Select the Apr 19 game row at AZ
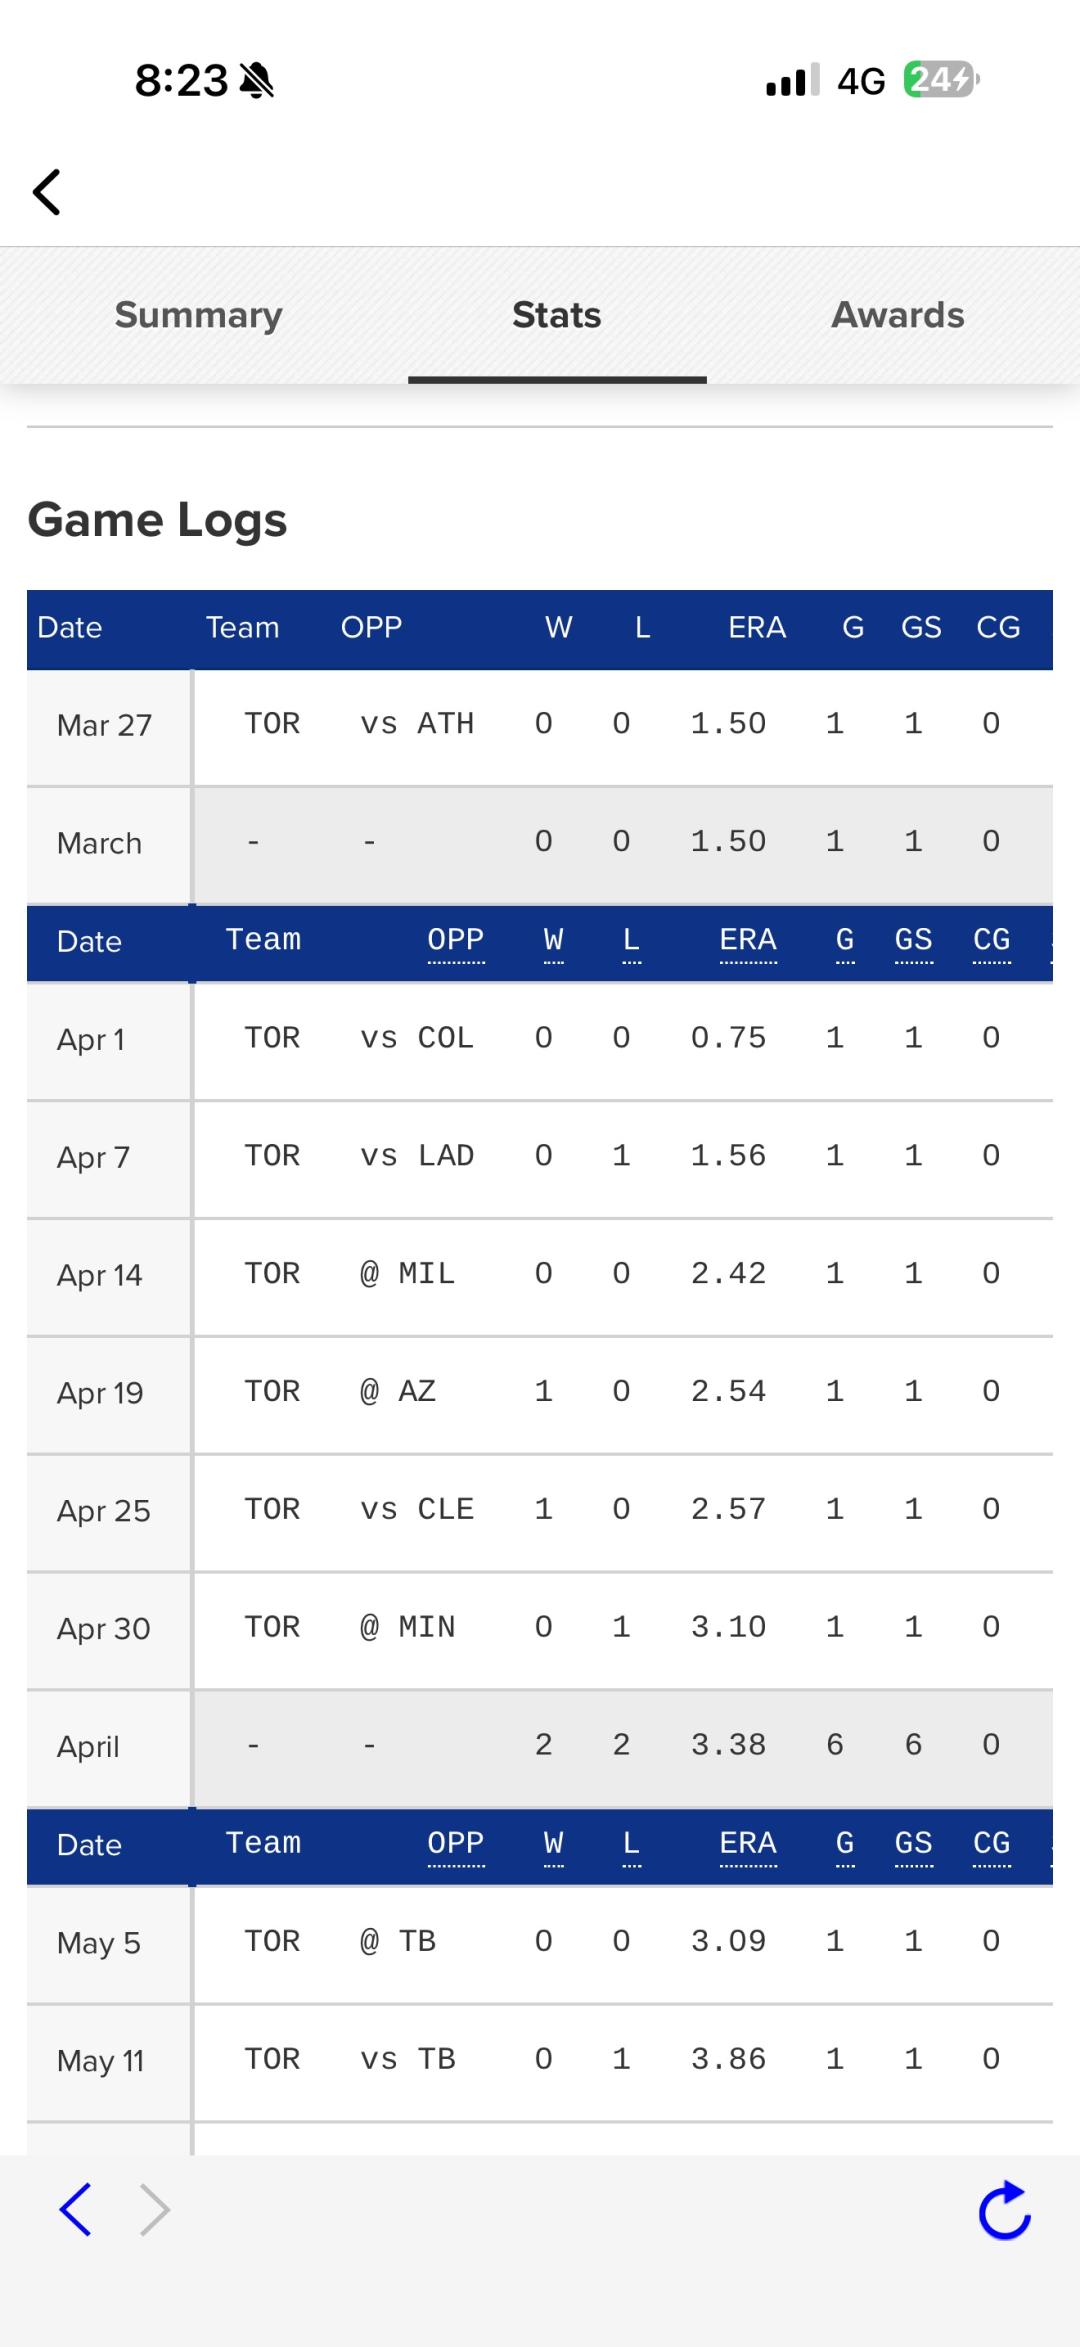This screenshot has width=1080, height=2347. click(x=540, y=1393)
